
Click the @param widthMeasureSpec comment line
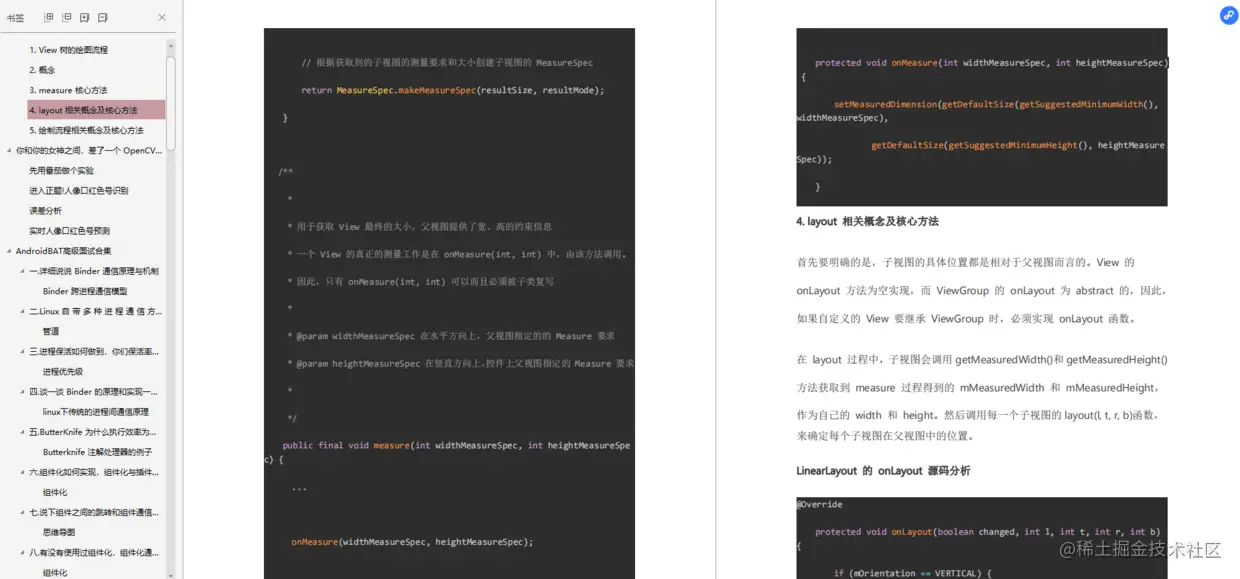point(451,336)
